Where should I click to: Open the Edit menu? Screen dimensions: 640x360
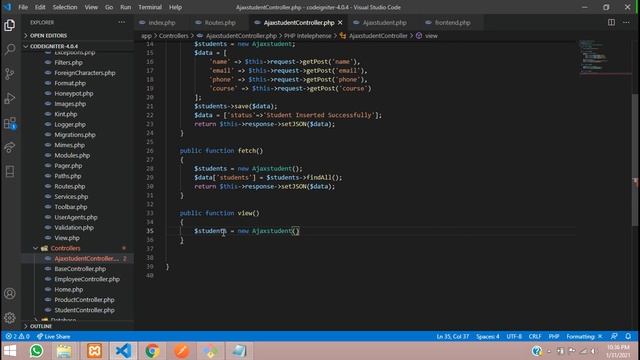tap(40, 7)
